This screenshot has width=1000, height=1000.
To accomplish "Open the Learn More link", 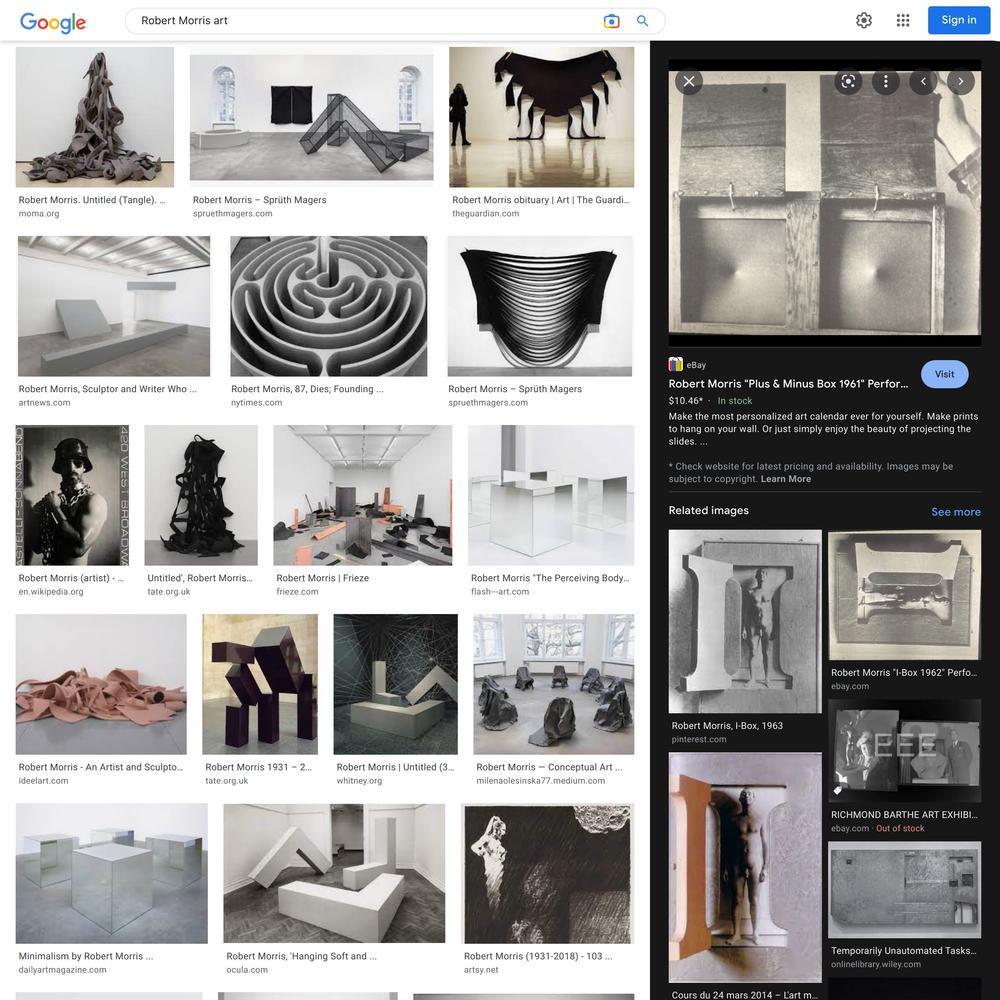I will click(x=786, y=479).
